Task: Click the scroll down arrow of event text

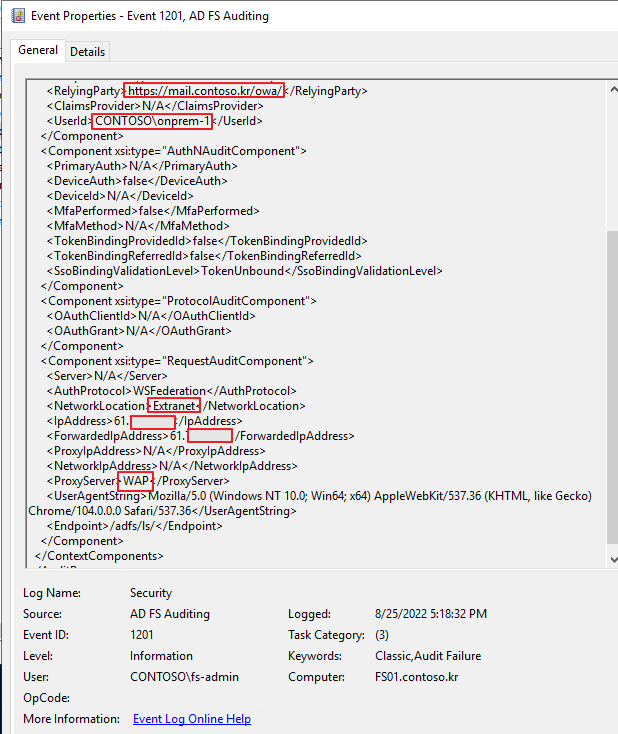Action: (613, 559)
